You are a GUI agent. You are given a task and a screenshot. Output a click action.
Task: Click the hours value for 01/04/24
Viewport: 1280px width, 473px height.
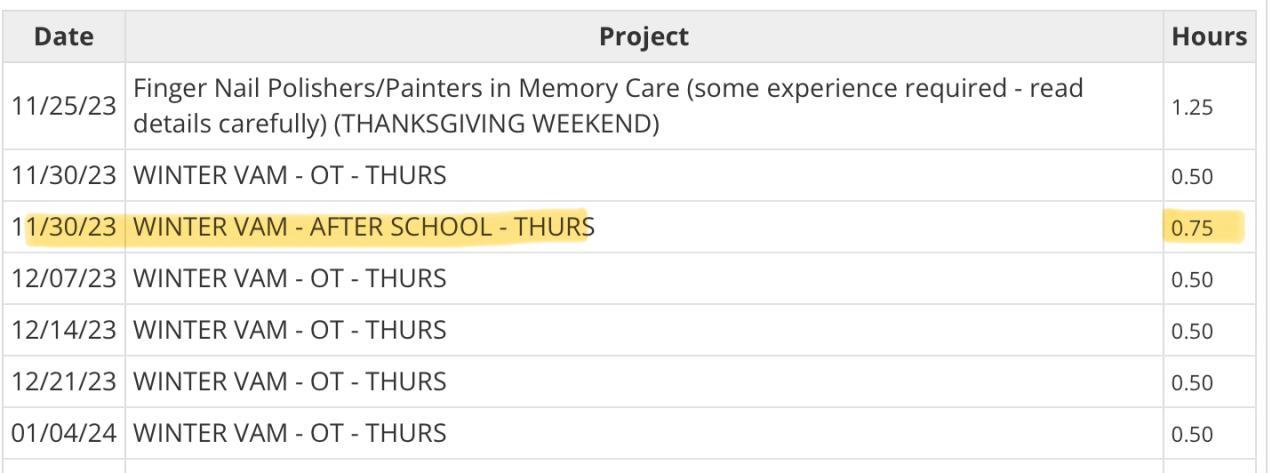[x=1193, y=435]
